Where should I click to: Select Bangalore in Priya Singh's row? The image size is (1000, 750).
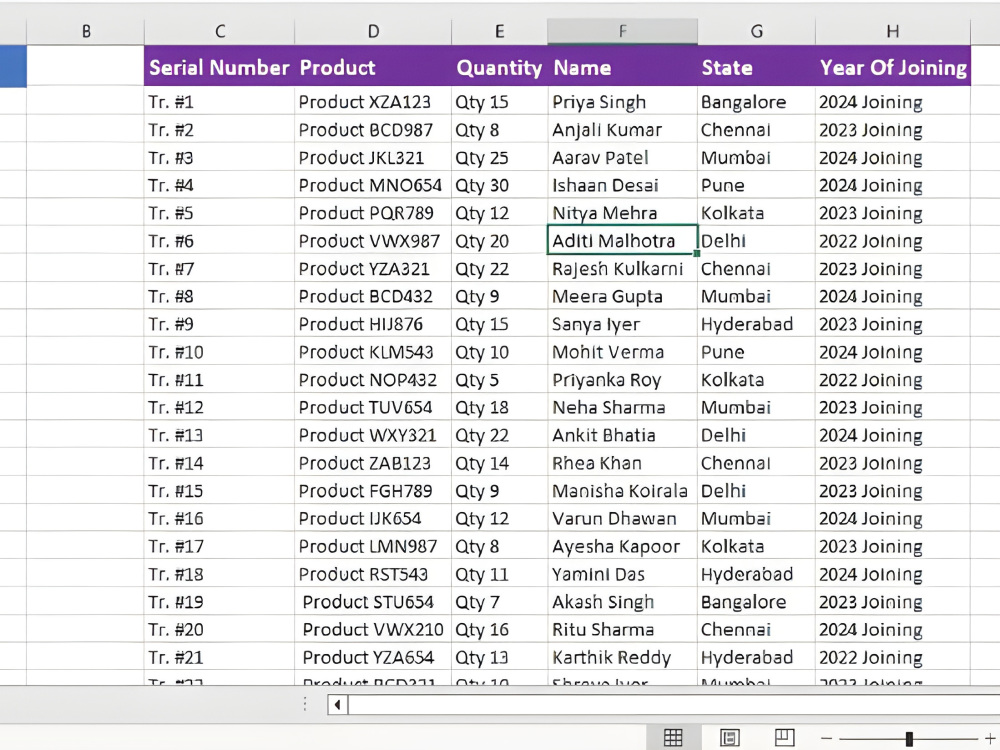756,101
